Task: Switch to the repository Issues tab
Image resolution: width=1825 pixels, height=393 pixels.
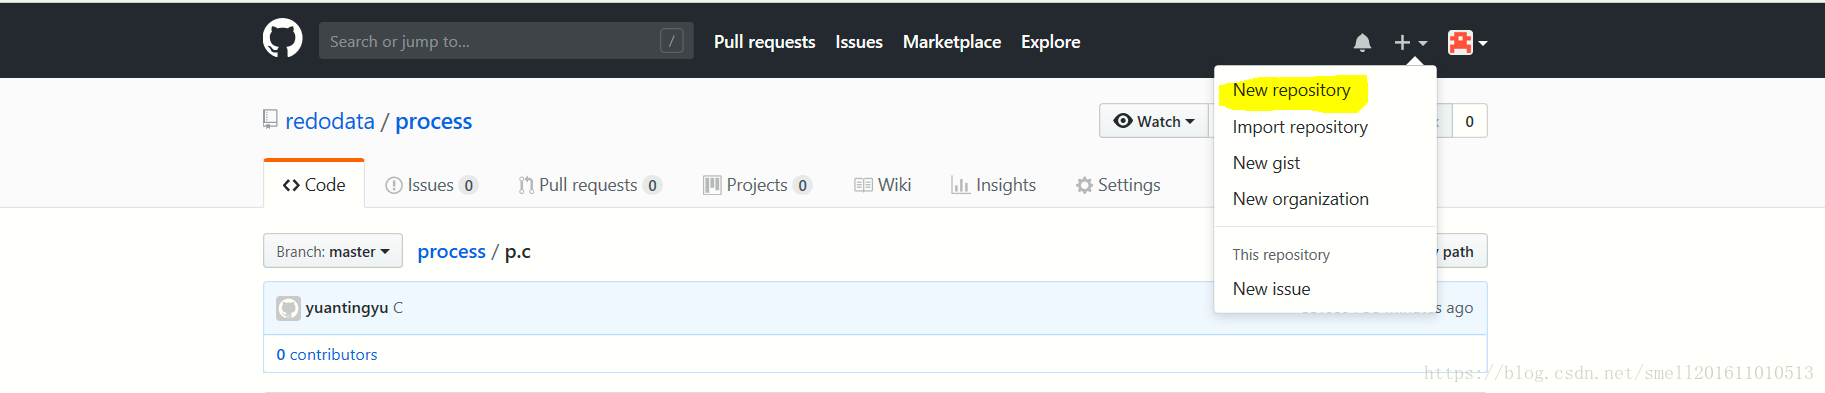Action: (431, 185)
